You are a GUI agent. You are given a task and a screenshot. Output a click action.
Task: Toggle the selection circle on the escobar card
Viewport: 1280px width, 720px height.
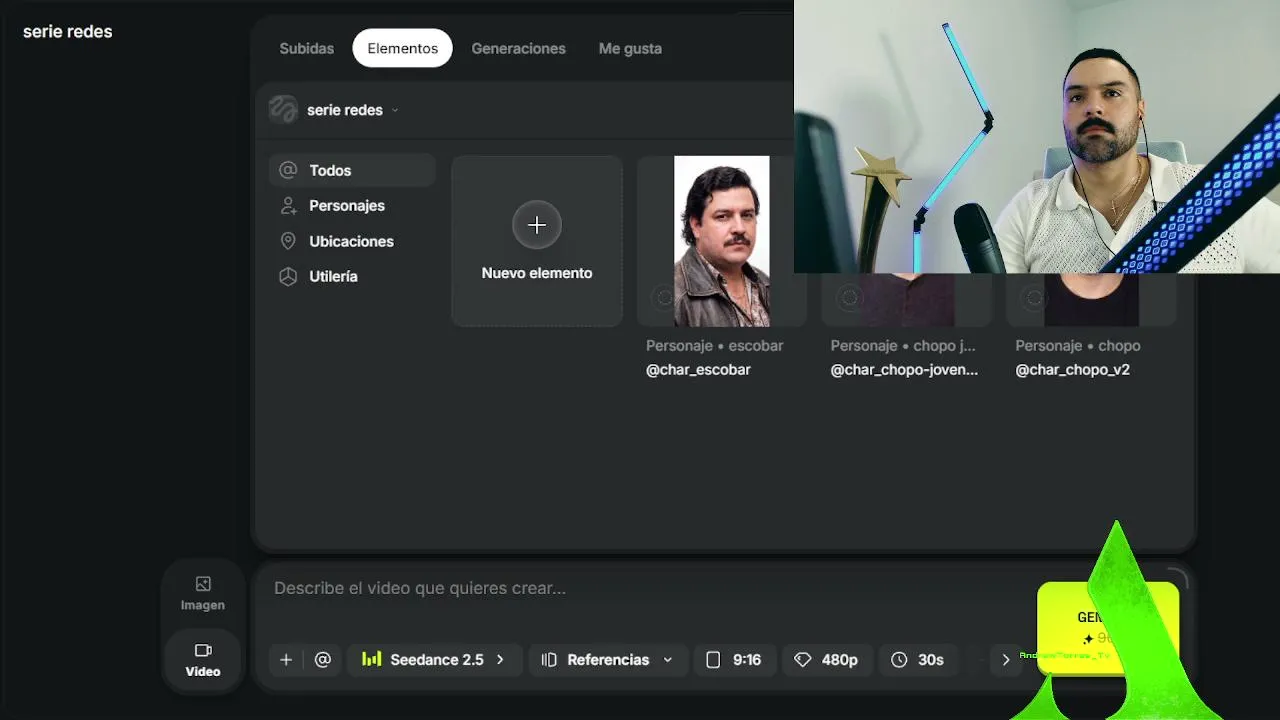[664, 298]
